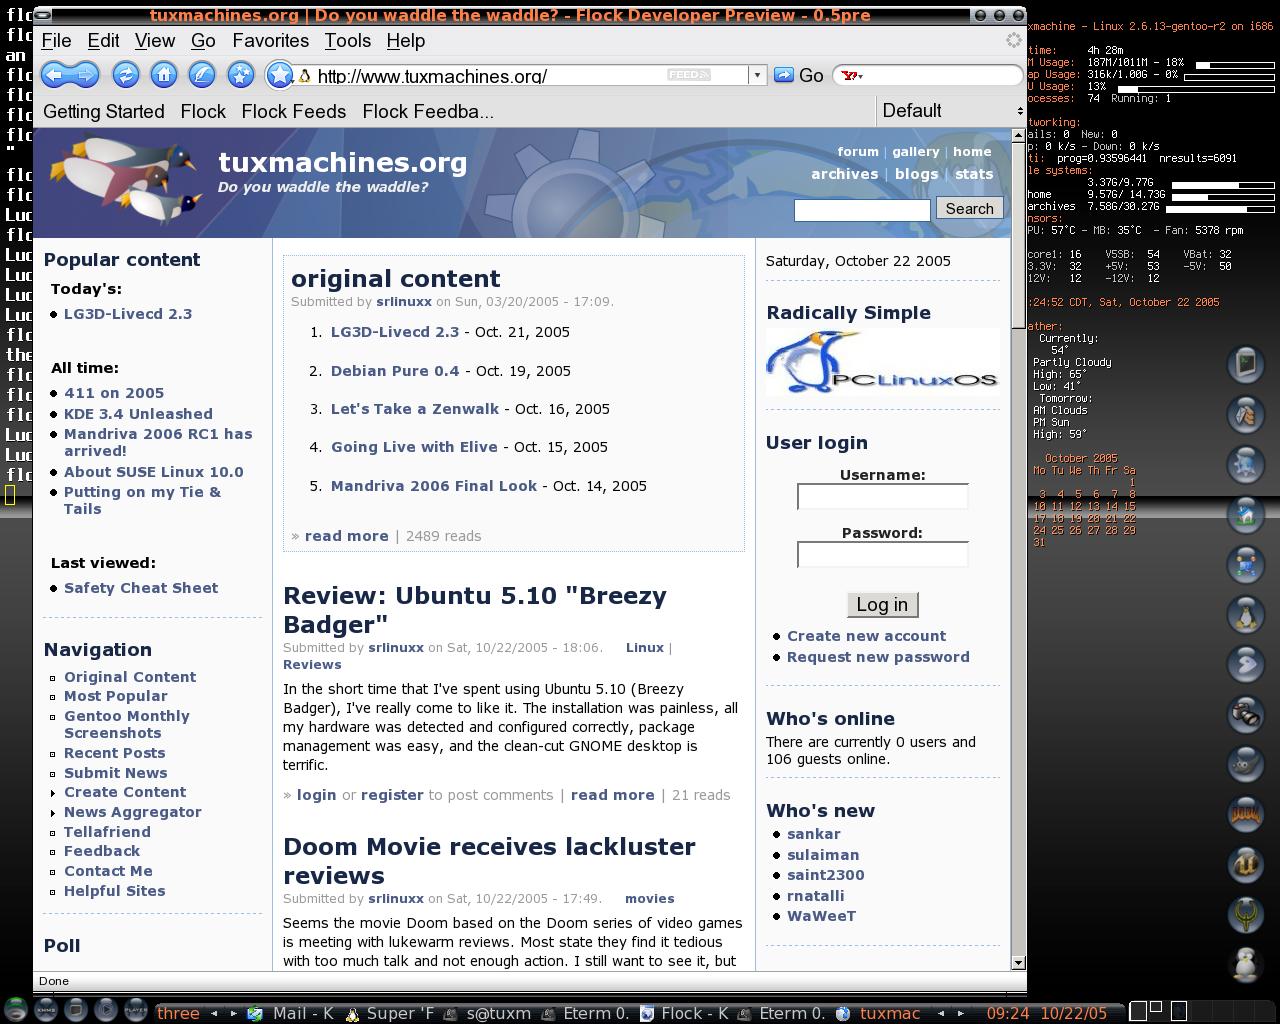Open the blog editor quill icon
1280x1024 pixels.
tap(202, 75)
